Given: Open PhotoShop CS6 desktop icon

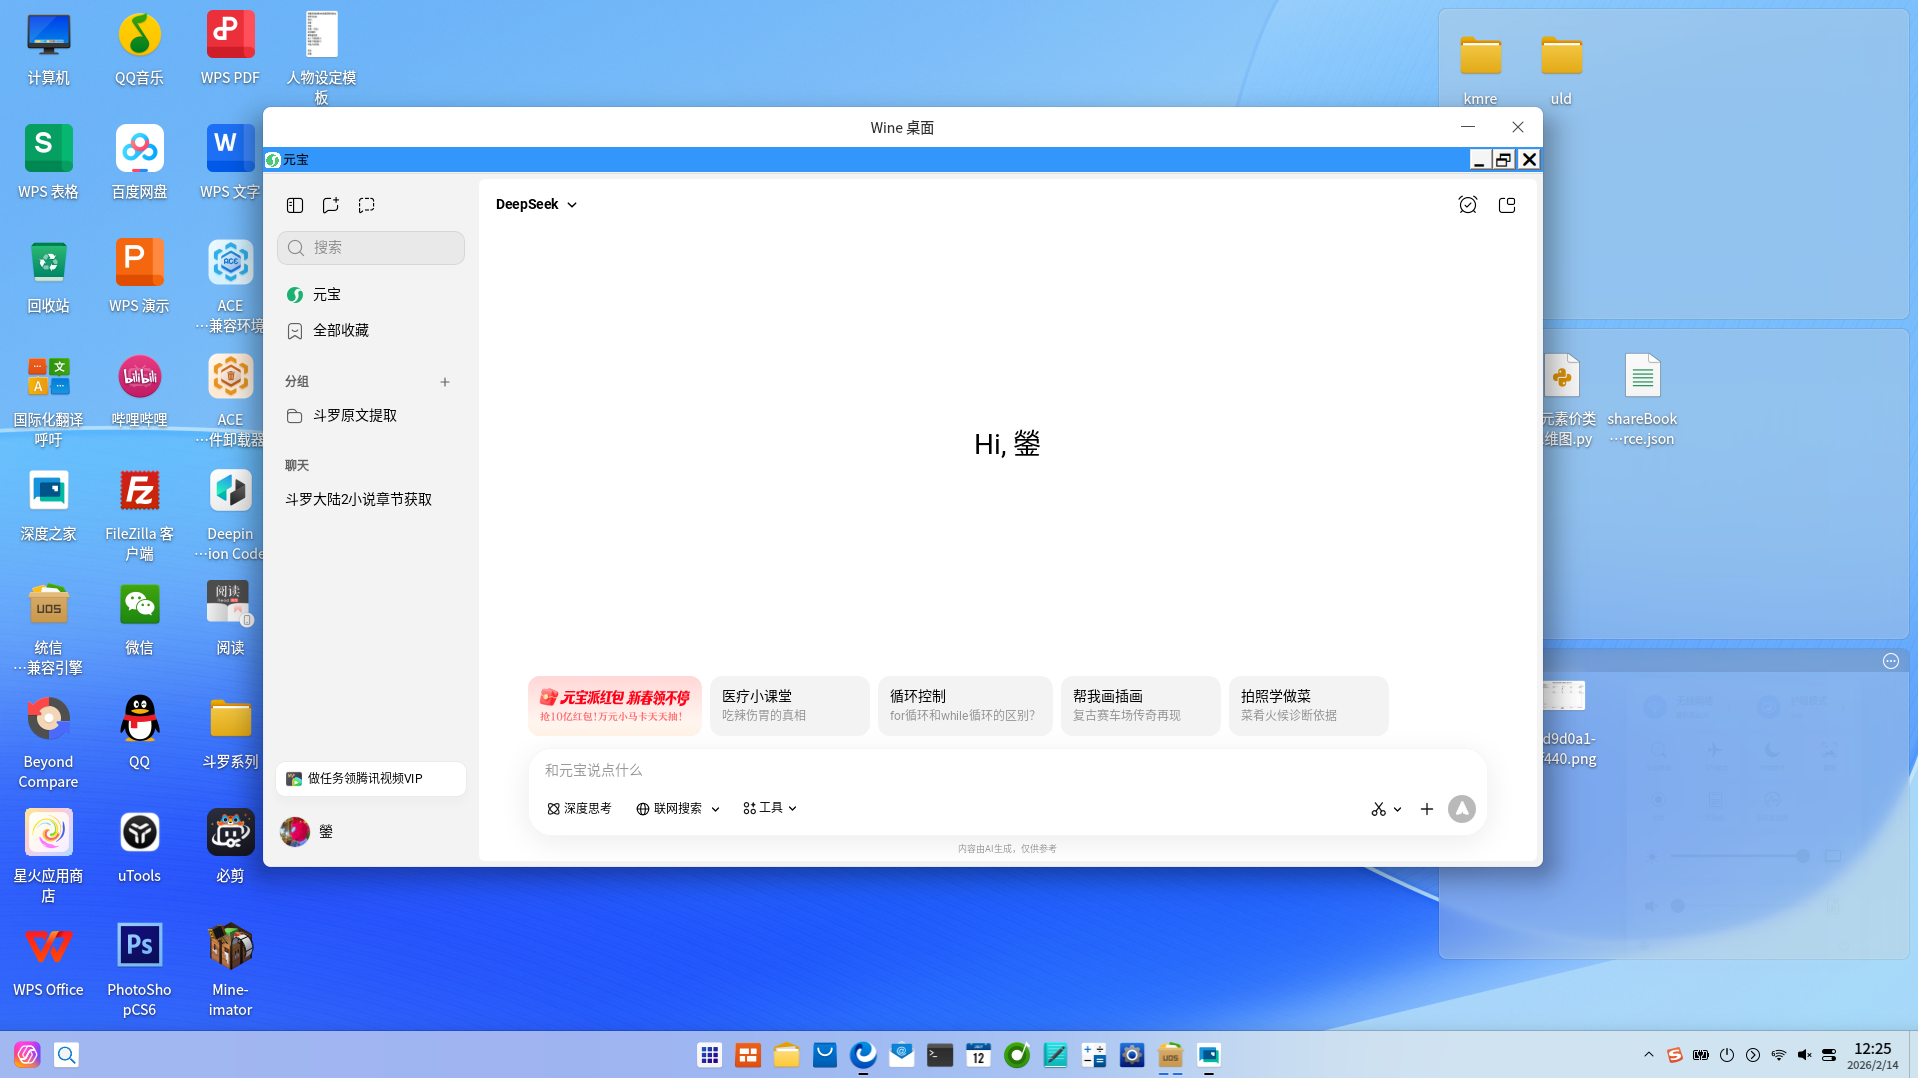Looking at the screenshot, I should tap(139, 971).
